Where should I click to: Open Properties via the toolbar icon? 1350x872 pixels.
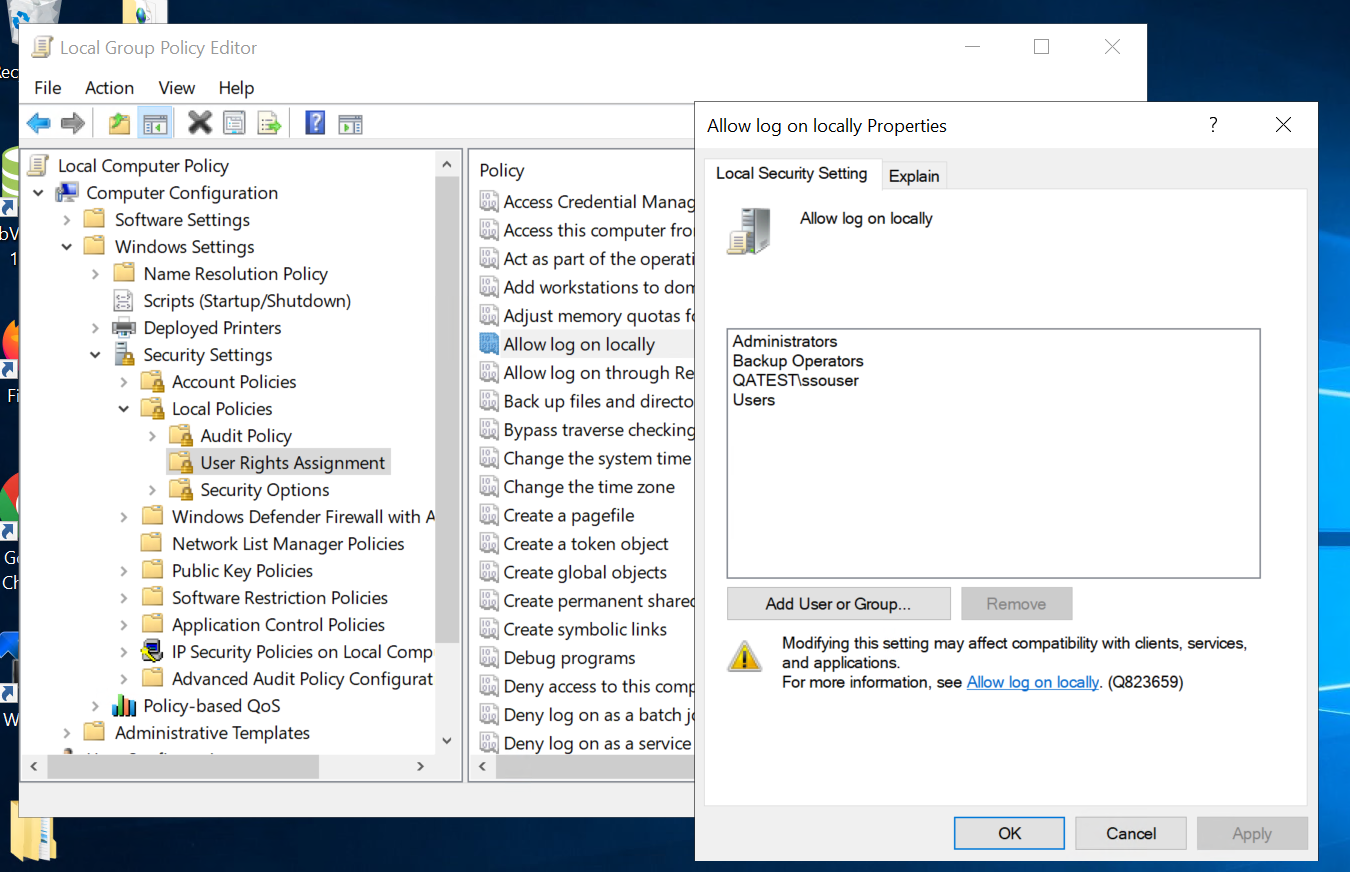point(233,122)
